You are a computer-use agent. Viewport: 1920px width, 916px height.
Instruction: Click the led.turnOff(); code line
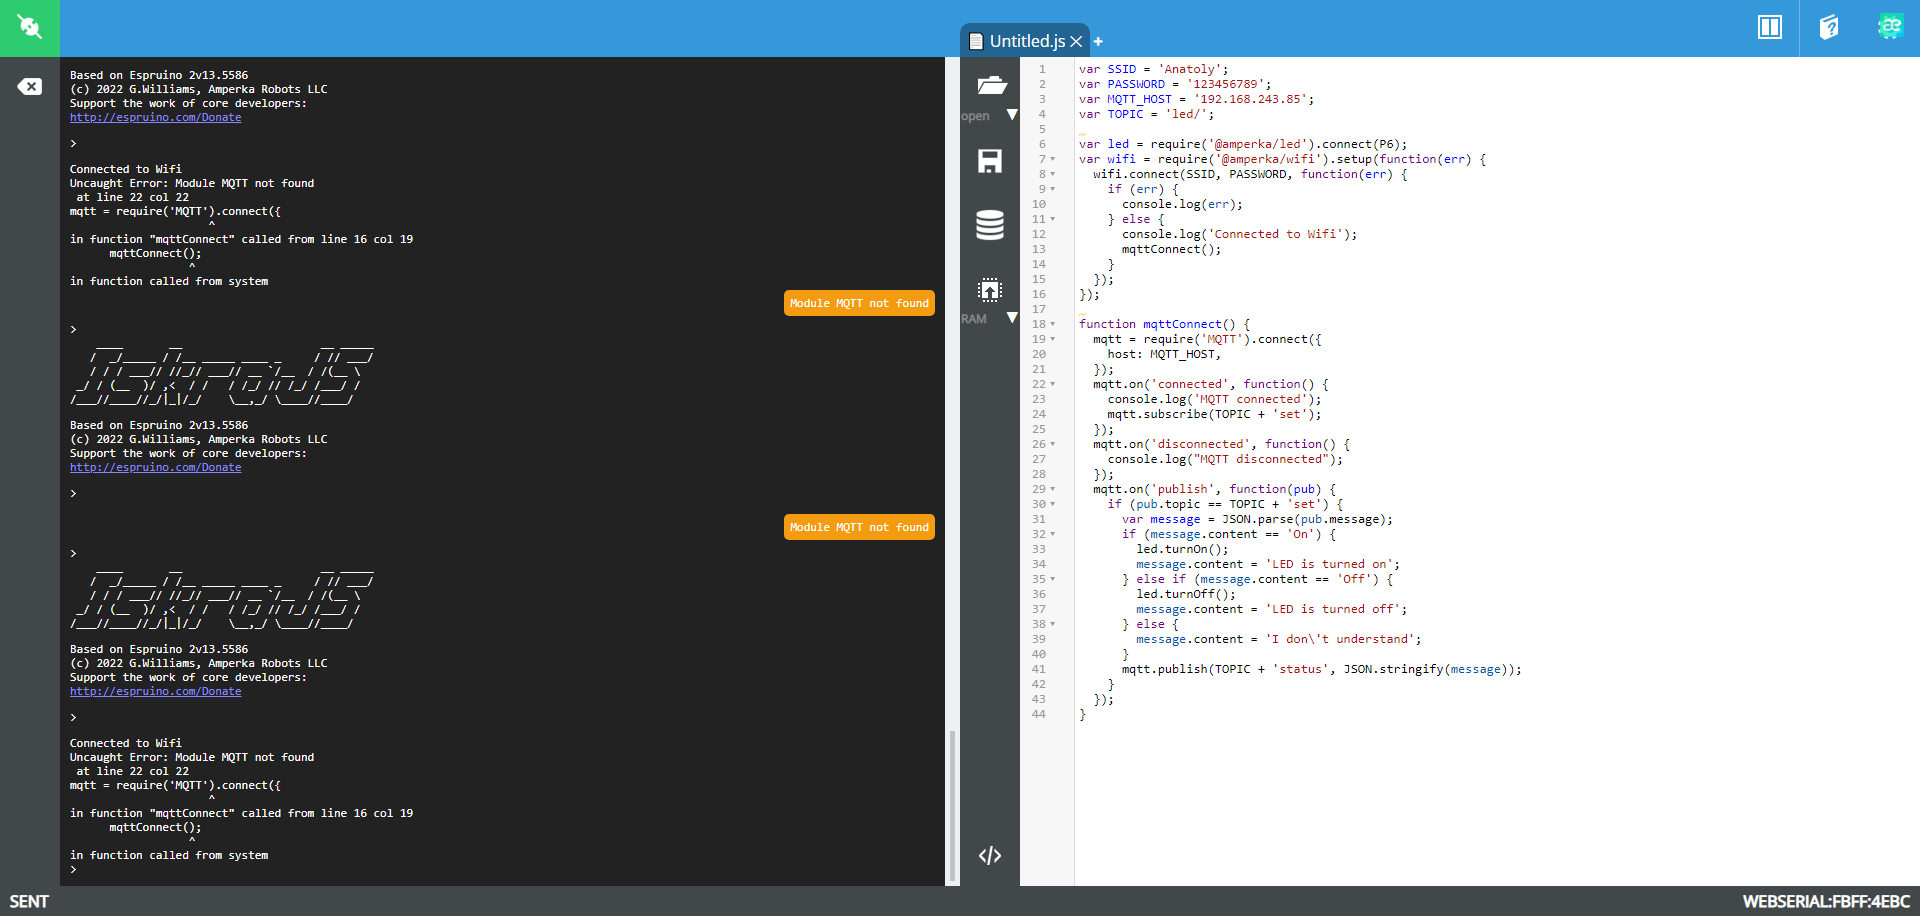(1186, 594)
